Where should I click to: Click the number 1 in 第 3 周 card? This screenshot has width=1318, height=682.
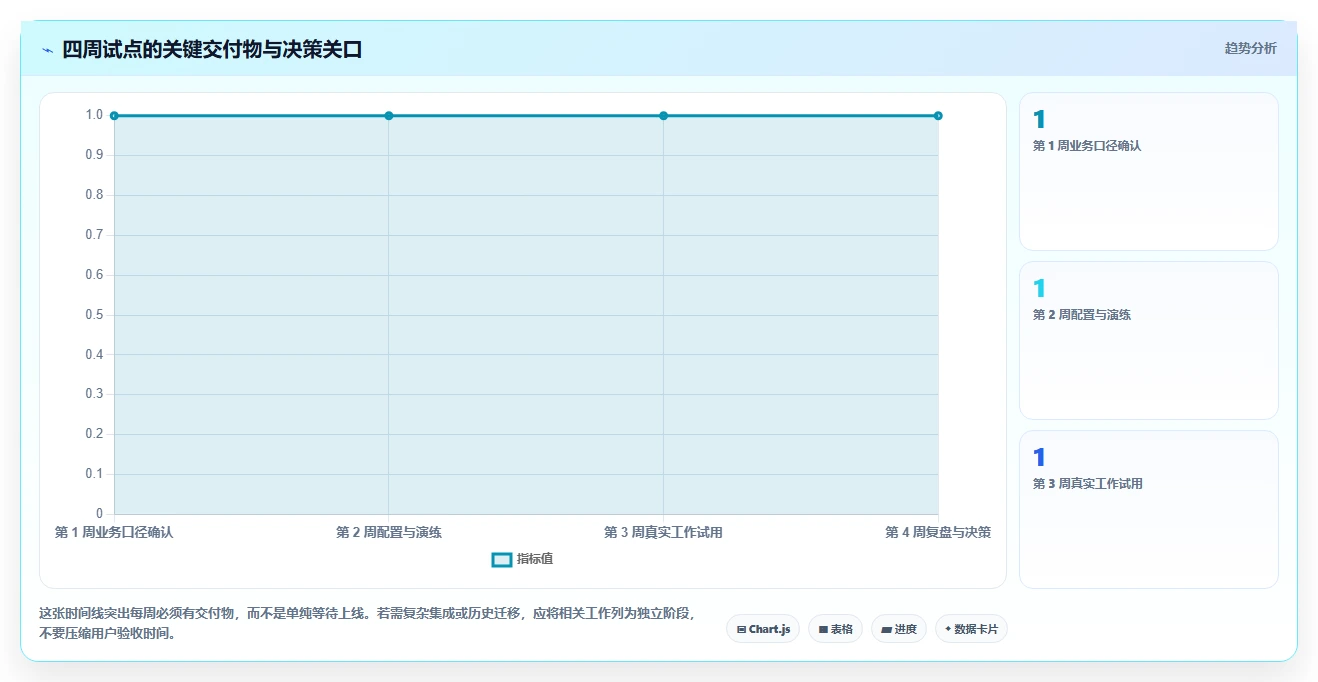1039,458
